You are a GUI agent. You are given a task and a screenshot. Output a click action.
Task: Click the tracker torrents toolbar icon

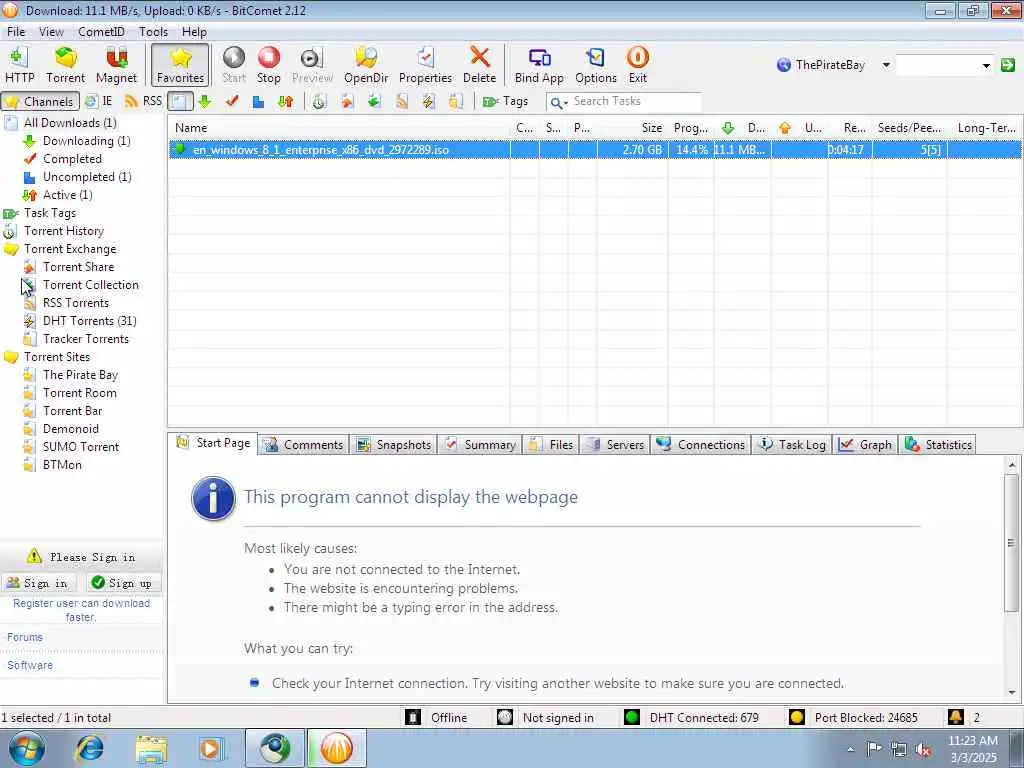click(x=455, y=101)
